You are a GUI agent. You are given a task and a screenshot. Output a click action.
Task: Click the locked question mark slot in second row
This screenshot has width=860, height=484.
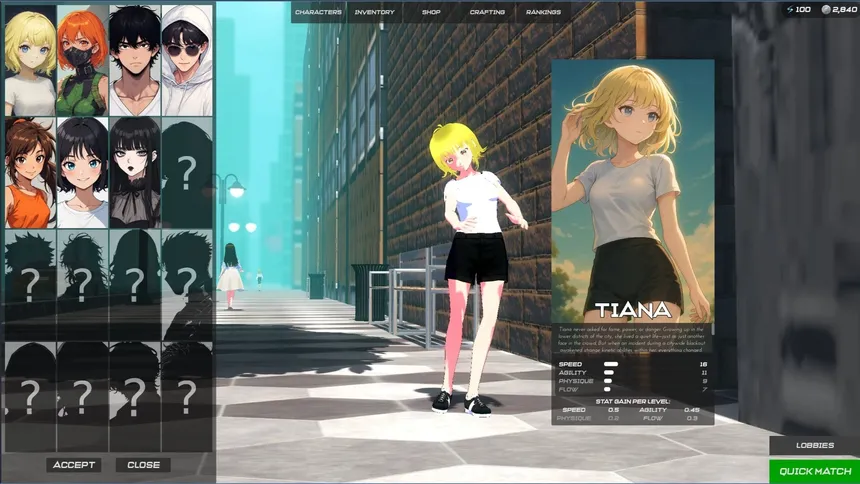186,173
